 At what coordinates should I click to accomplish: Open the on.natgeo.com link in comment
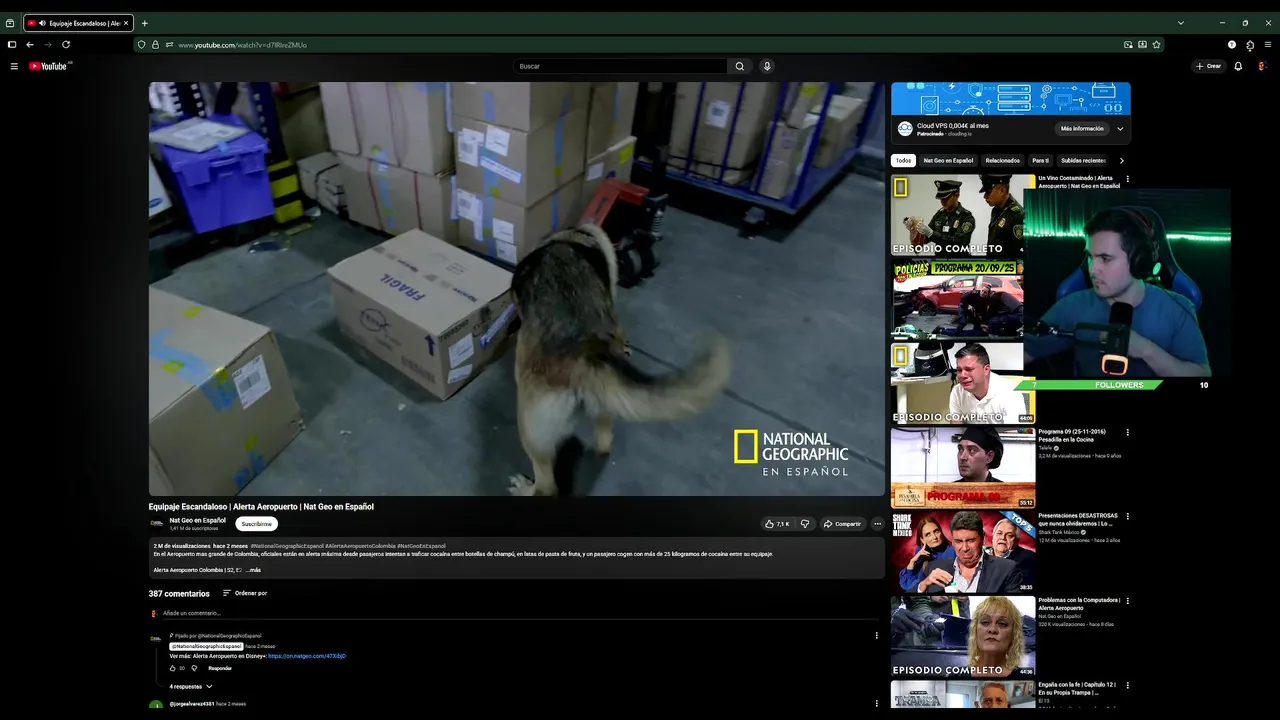pos(307,656)
